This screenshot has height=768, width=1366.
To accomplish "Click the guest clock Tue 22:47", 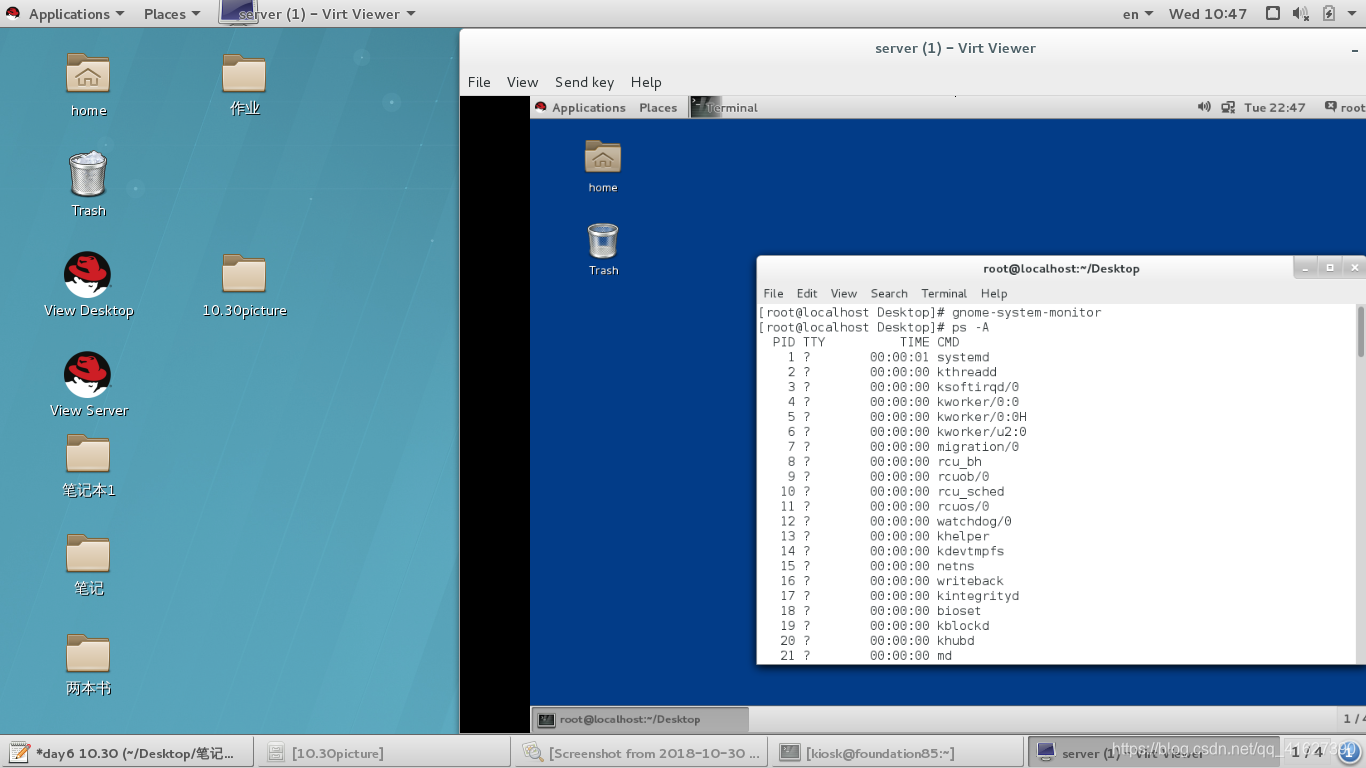I will coord(1274,107).
